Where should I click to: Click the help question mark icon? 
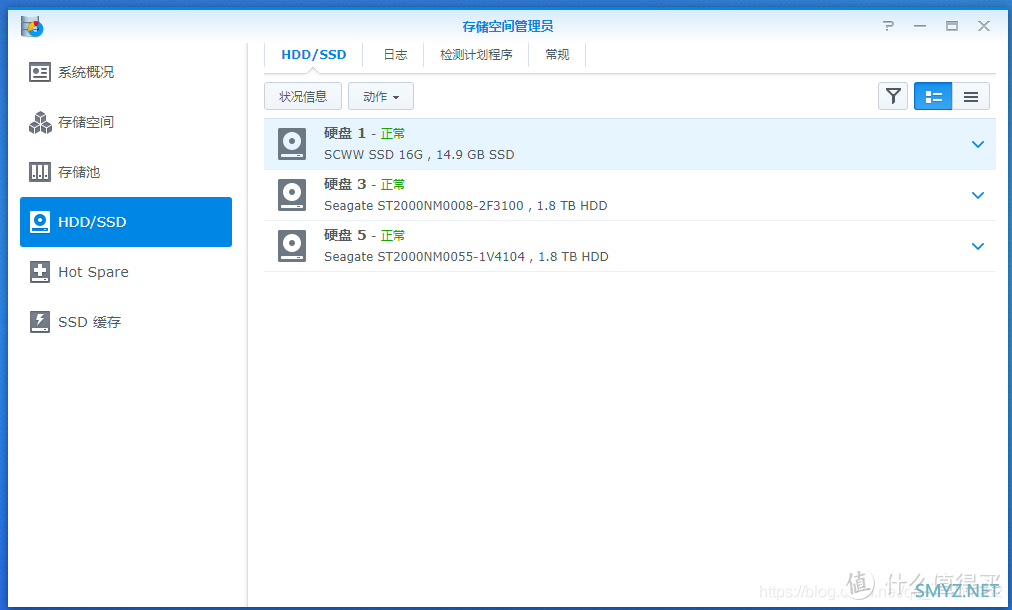pyautogui.click(x=889, y=26)
